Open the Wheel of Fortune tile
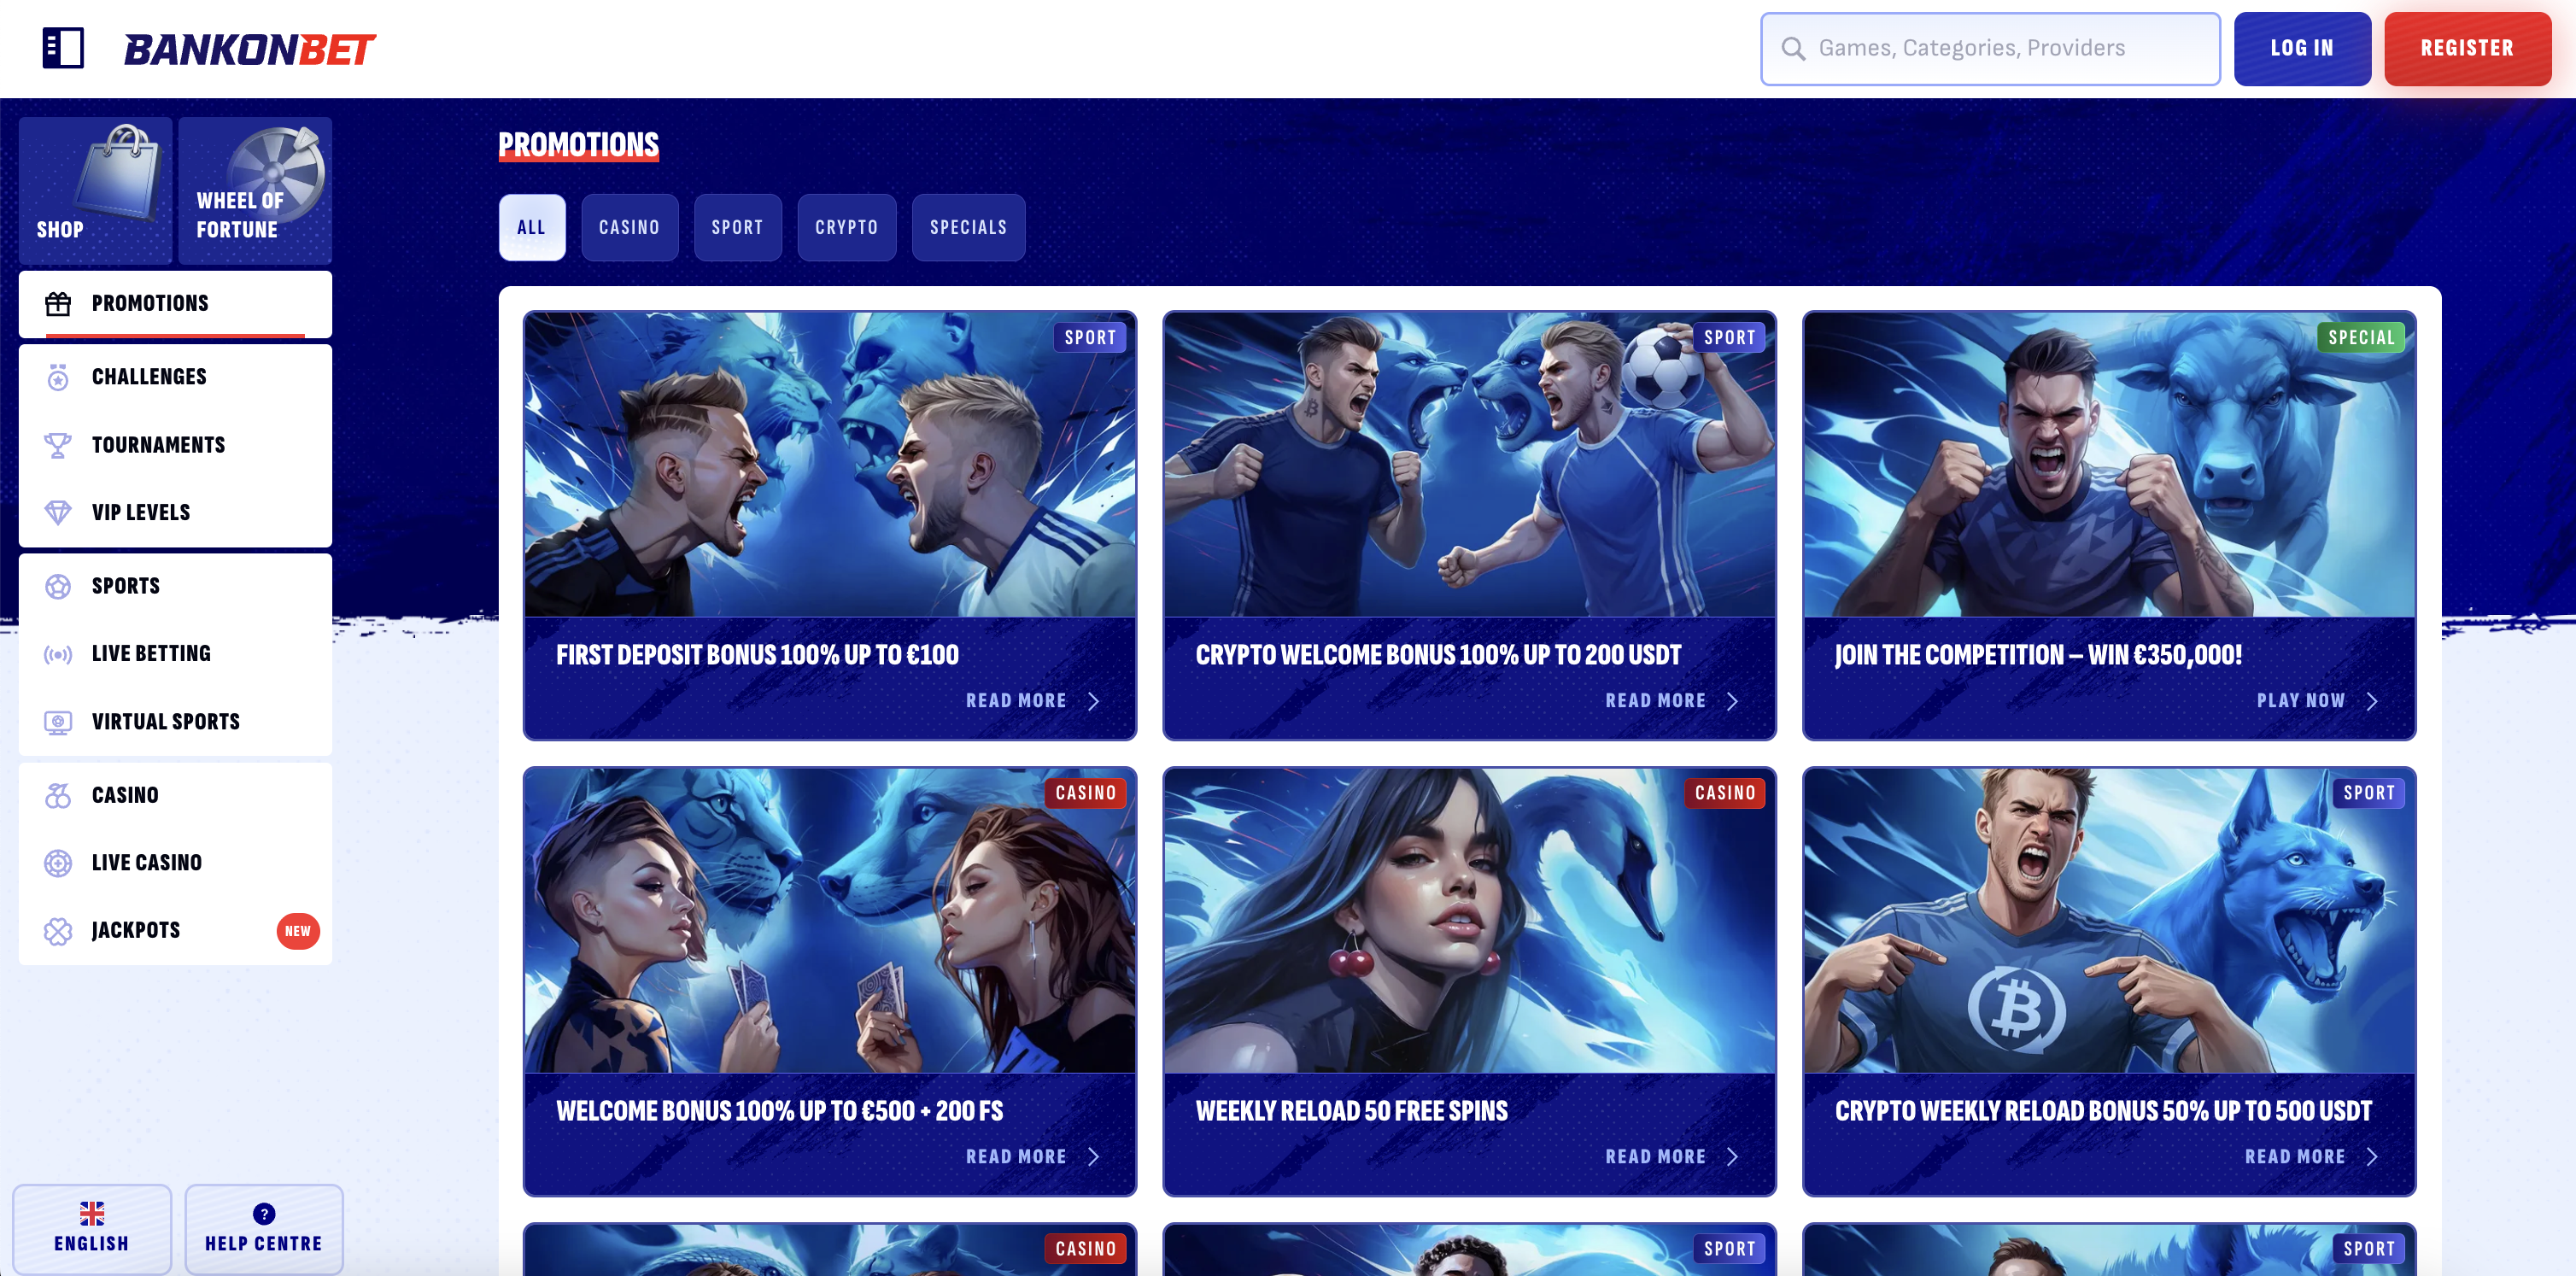Image resolution: width=2576 pixels, height=1276 pixels. coord(255,190)
